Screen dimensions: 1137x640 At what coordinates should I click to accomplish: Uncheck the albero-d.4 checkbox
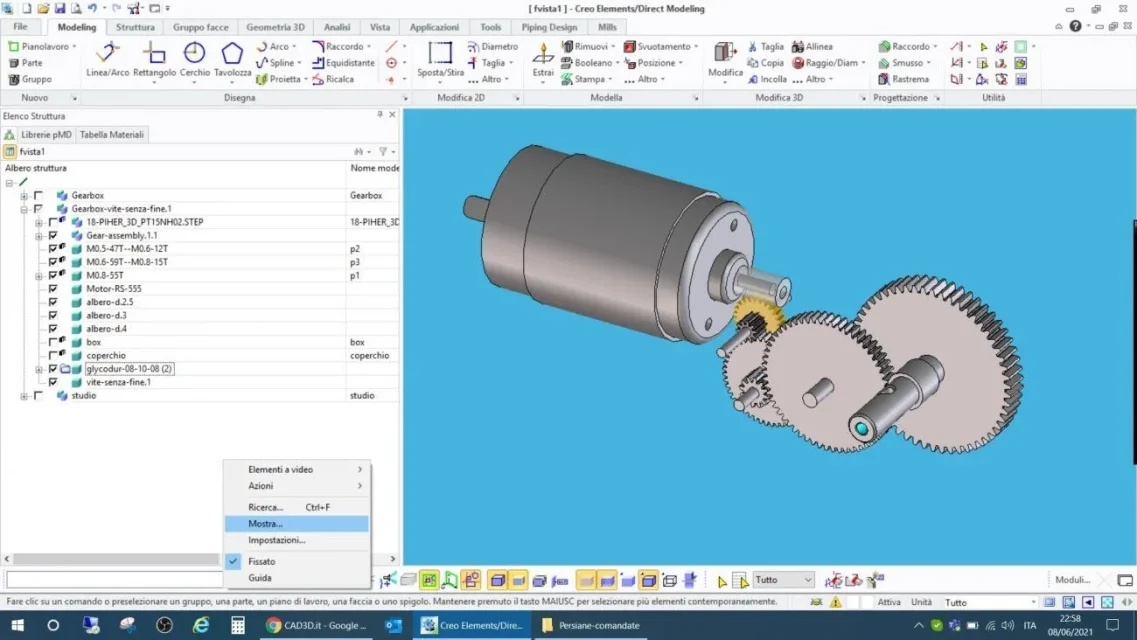point(53,329)
